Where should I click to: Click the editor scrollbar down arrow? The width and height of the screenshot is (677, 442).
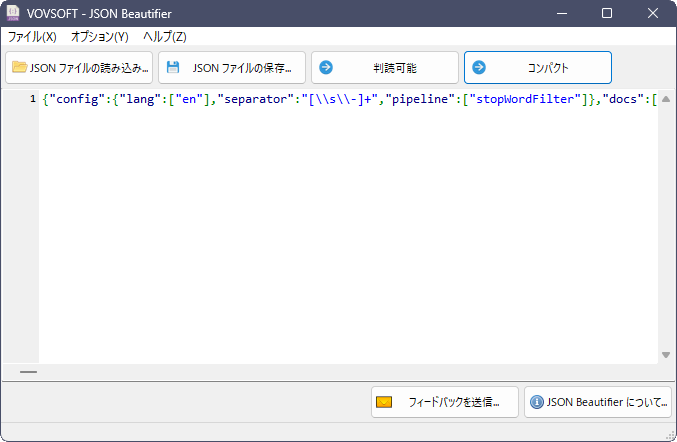point(666,355)
